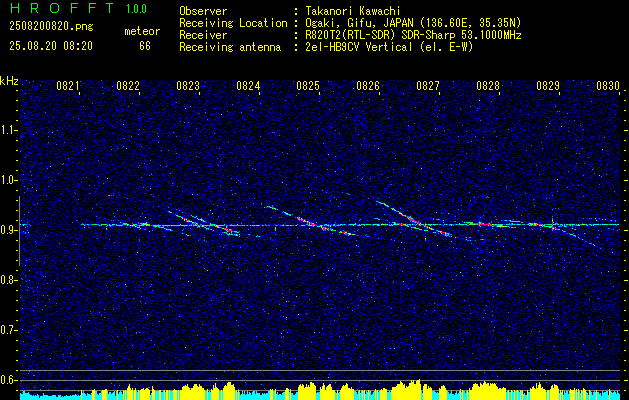This screenshot has width=629, height=400.
Task: Click the 0824 time marker
Action: coord(248,86)
